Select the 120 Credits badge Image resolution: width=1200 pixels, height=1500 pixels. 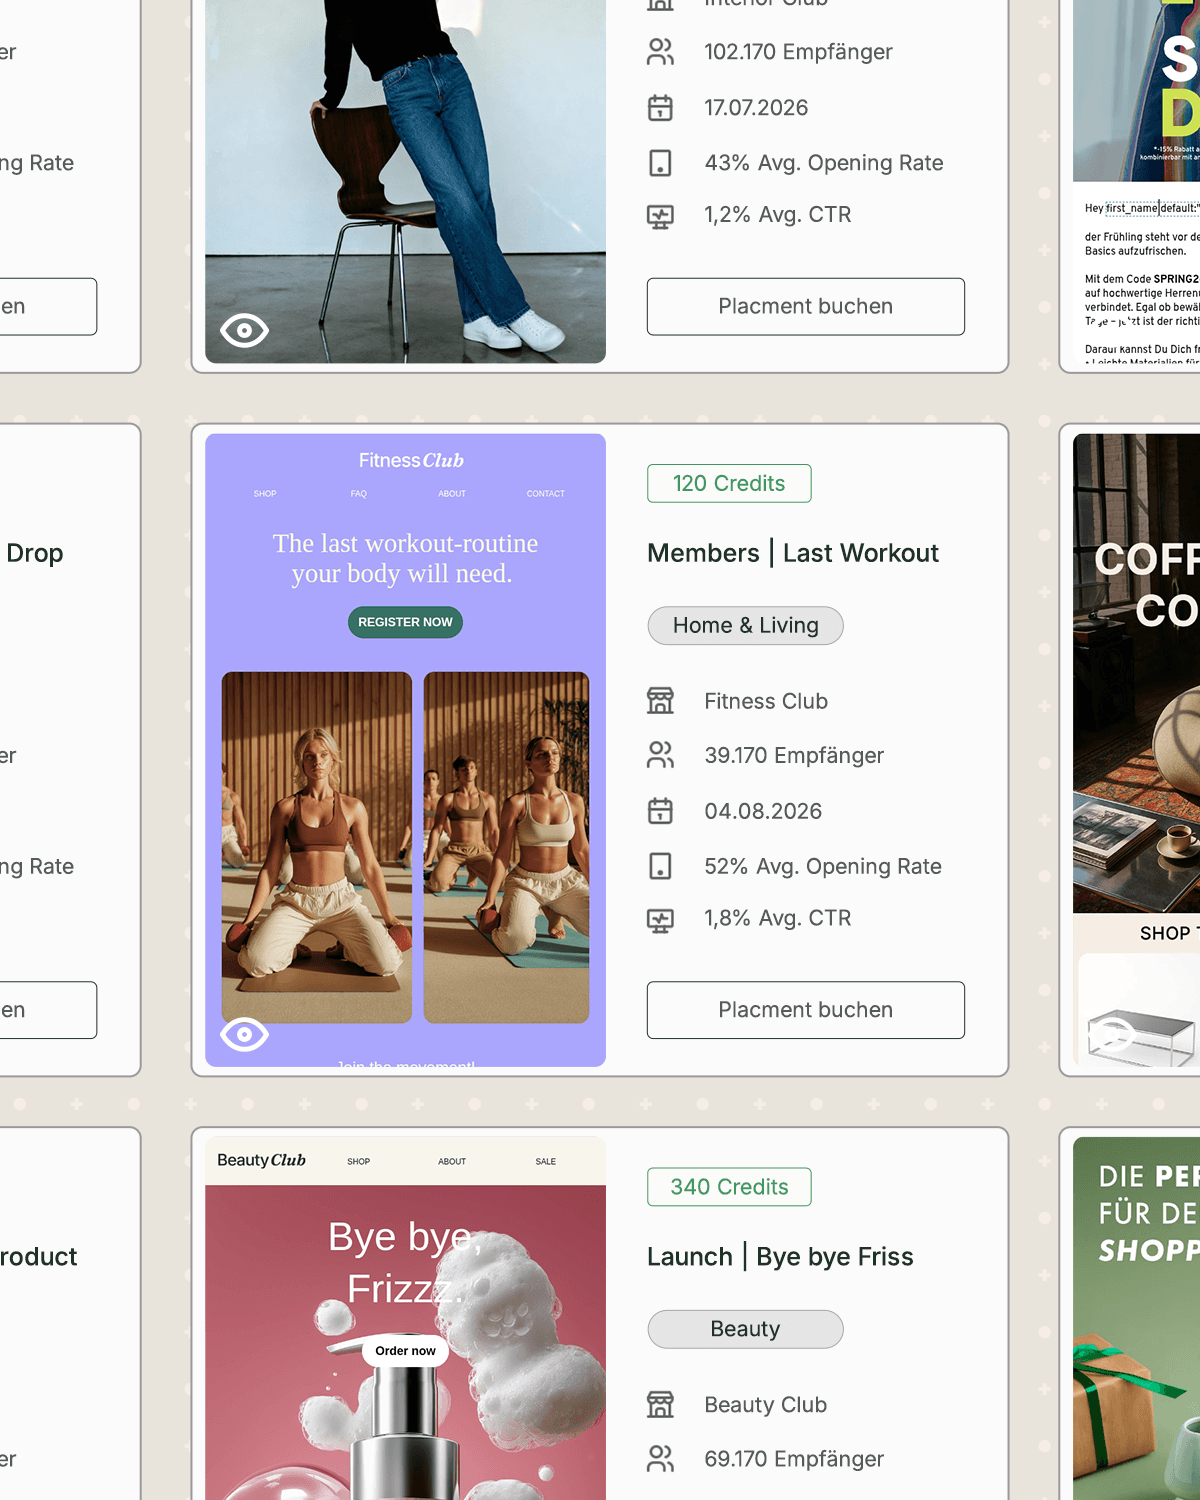pos(729,484)
